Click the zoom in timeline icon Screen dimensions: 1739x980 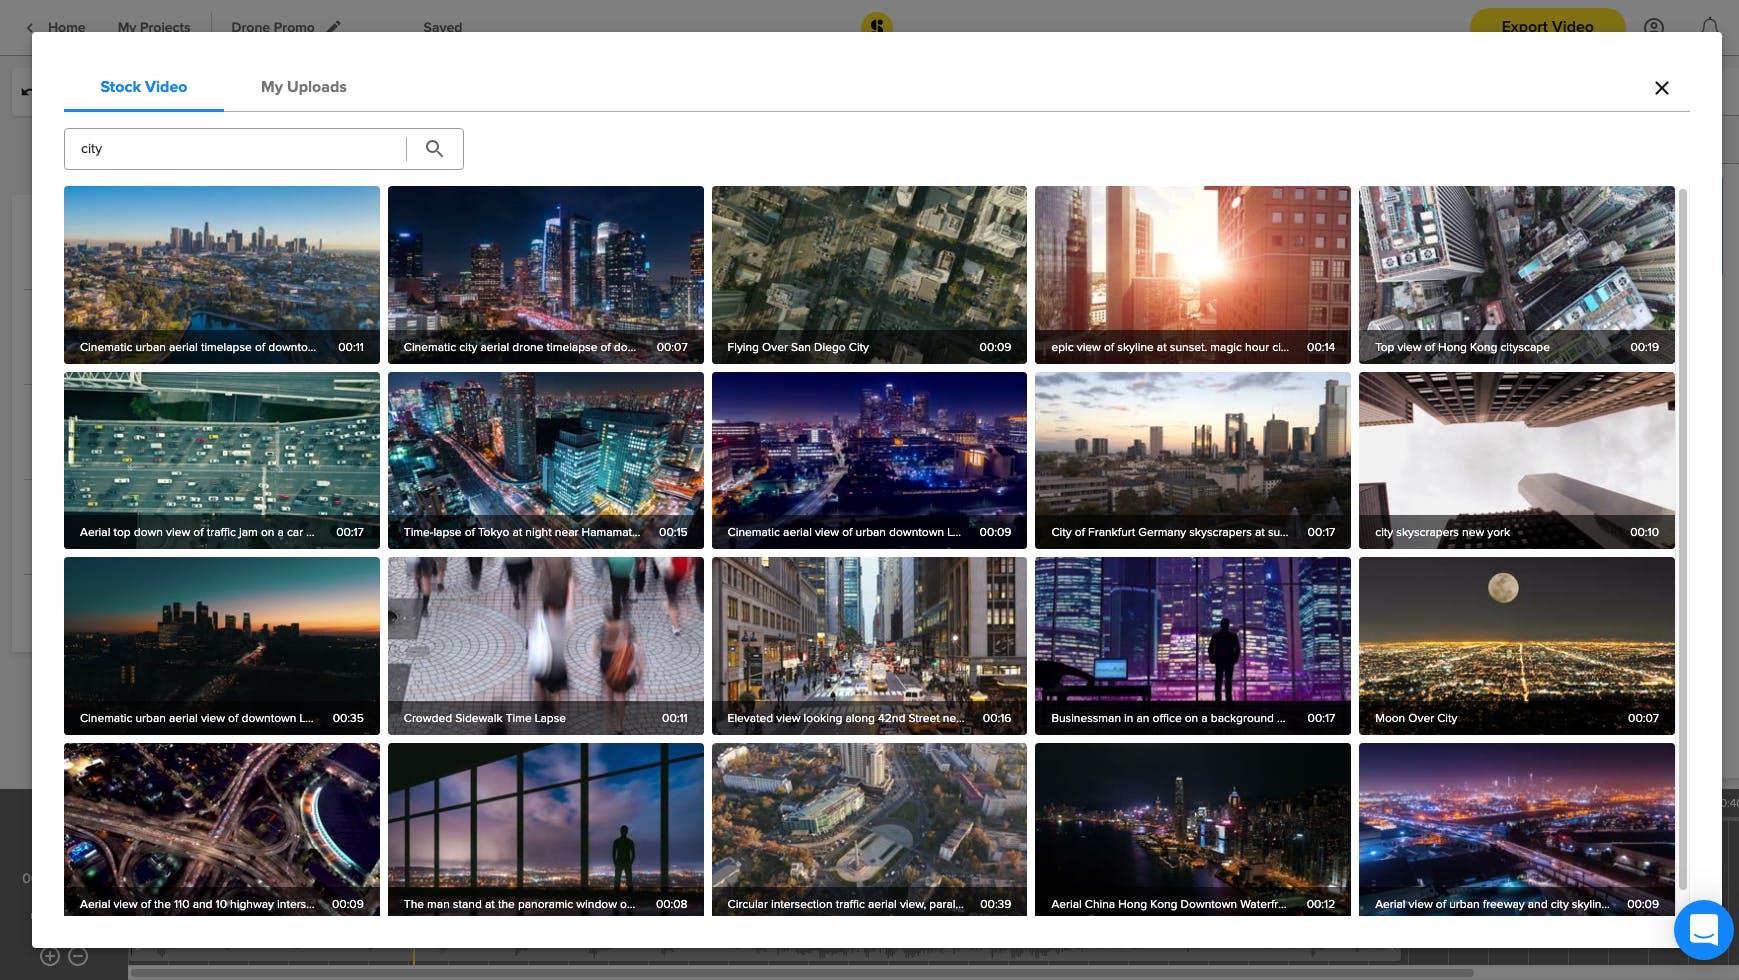click(50, 957)
